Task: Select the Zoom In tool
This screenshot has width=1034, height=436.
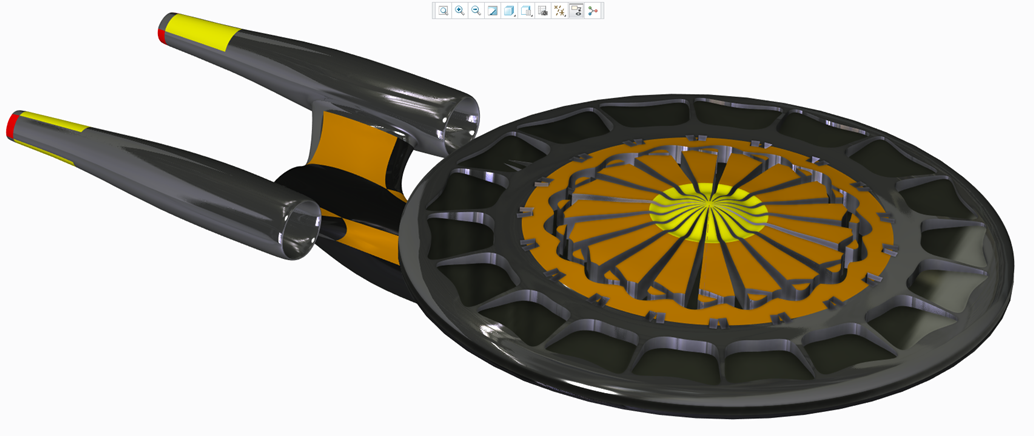Action: click(x=460, y=11)
